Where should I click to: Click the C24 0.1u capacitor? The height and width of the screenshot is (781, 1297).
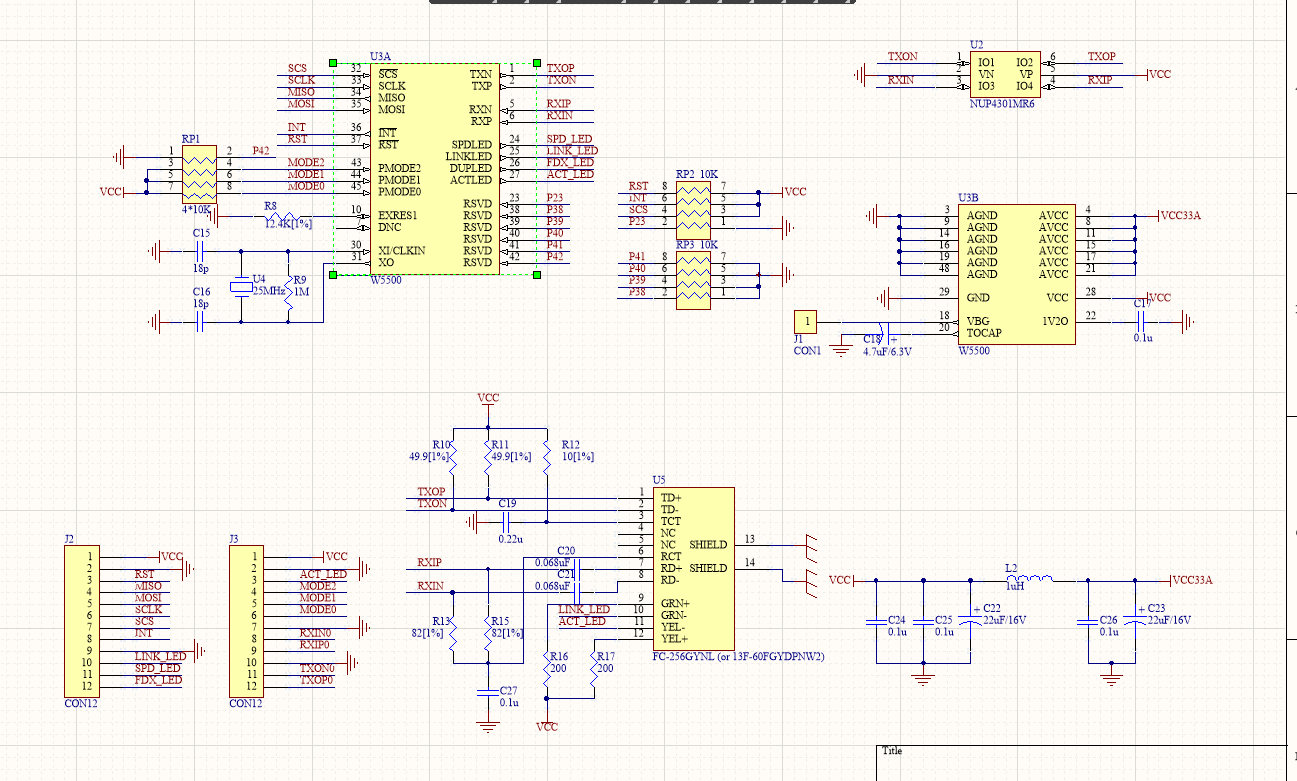[x=877, y=620]
